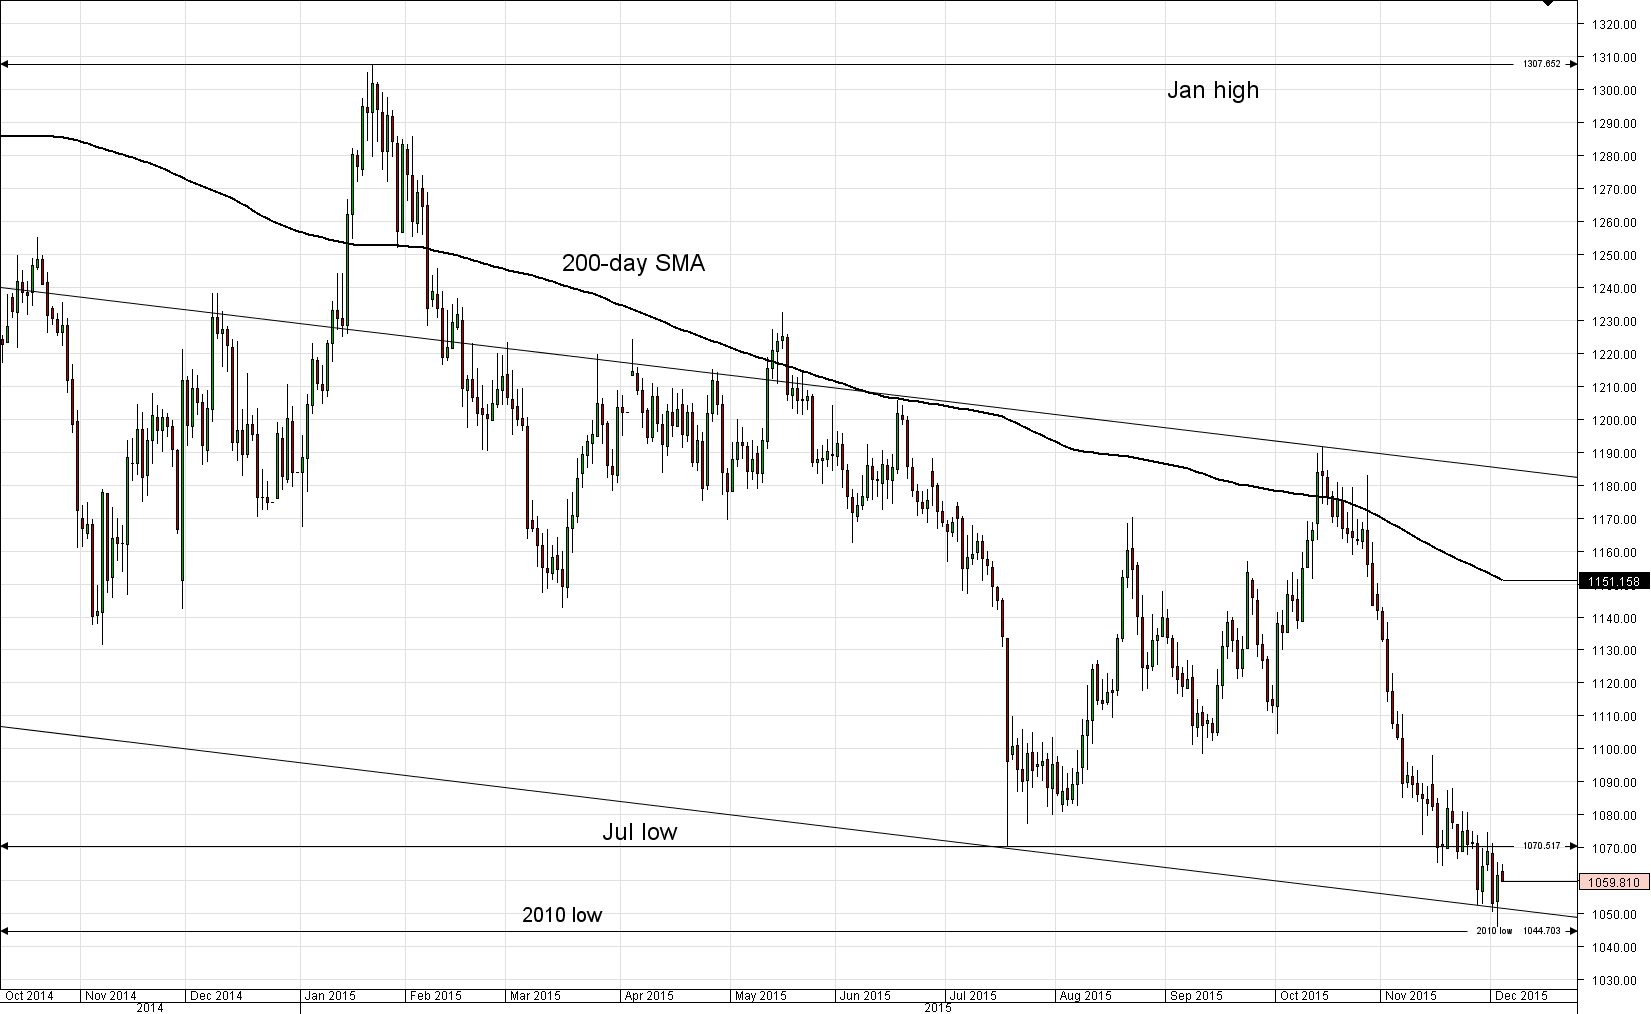Select the 'Sep 2015' date axis label

(x=1197, y=996)
